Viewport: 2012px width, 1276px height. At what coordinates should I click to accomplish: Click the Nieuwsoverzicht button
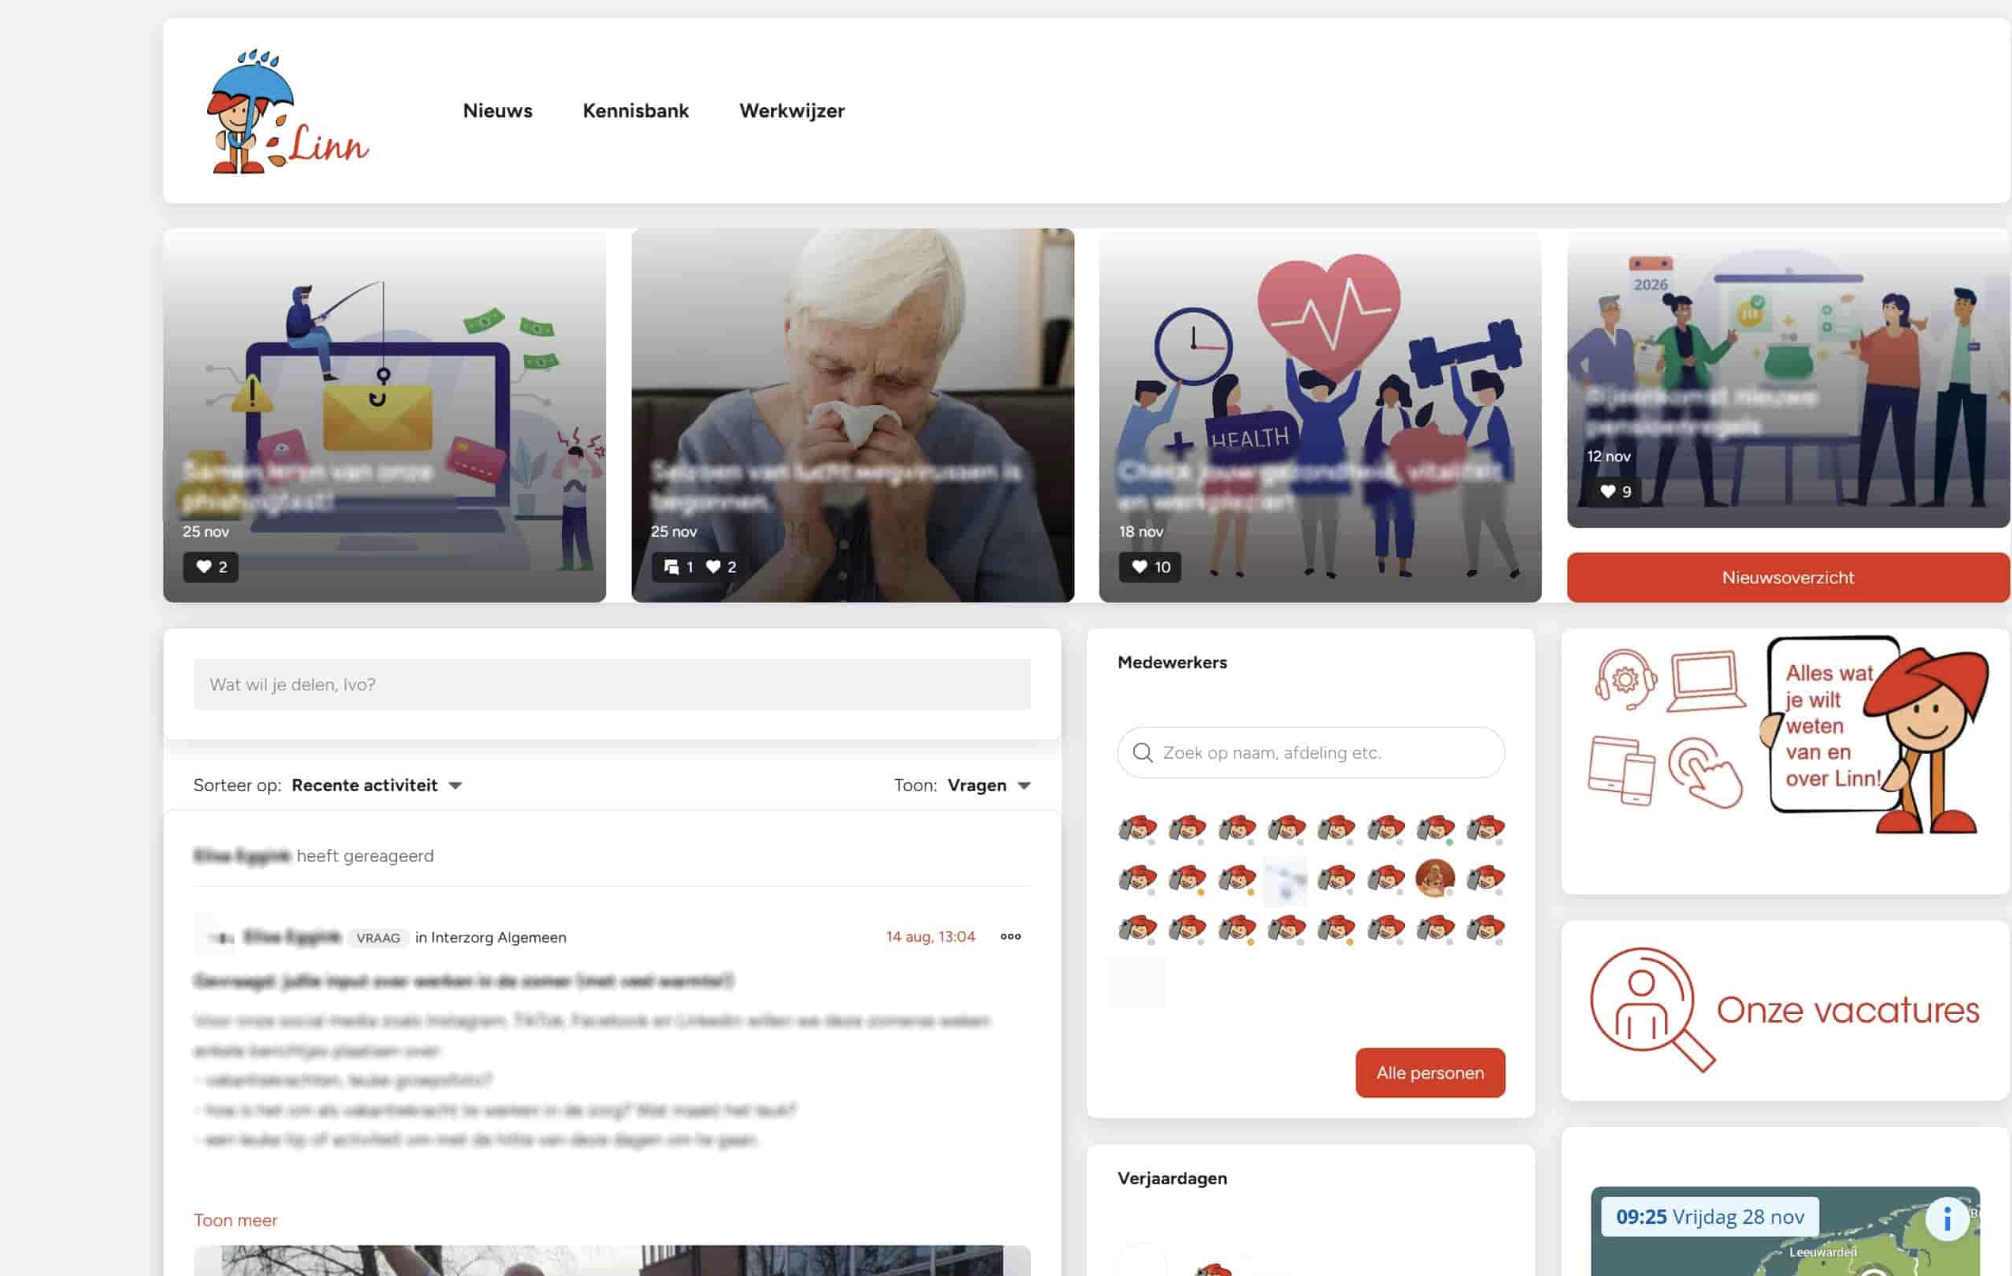1787,577
